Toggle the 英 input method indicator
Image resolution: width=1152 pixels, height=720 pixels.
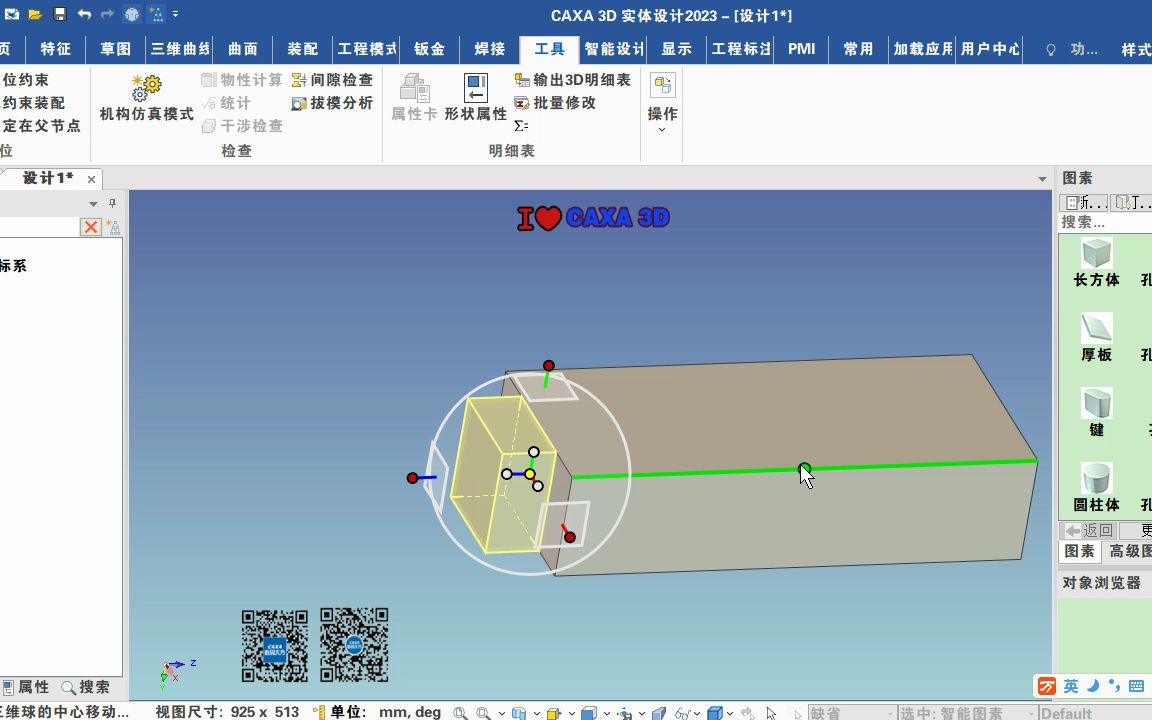coord(1069,685)
